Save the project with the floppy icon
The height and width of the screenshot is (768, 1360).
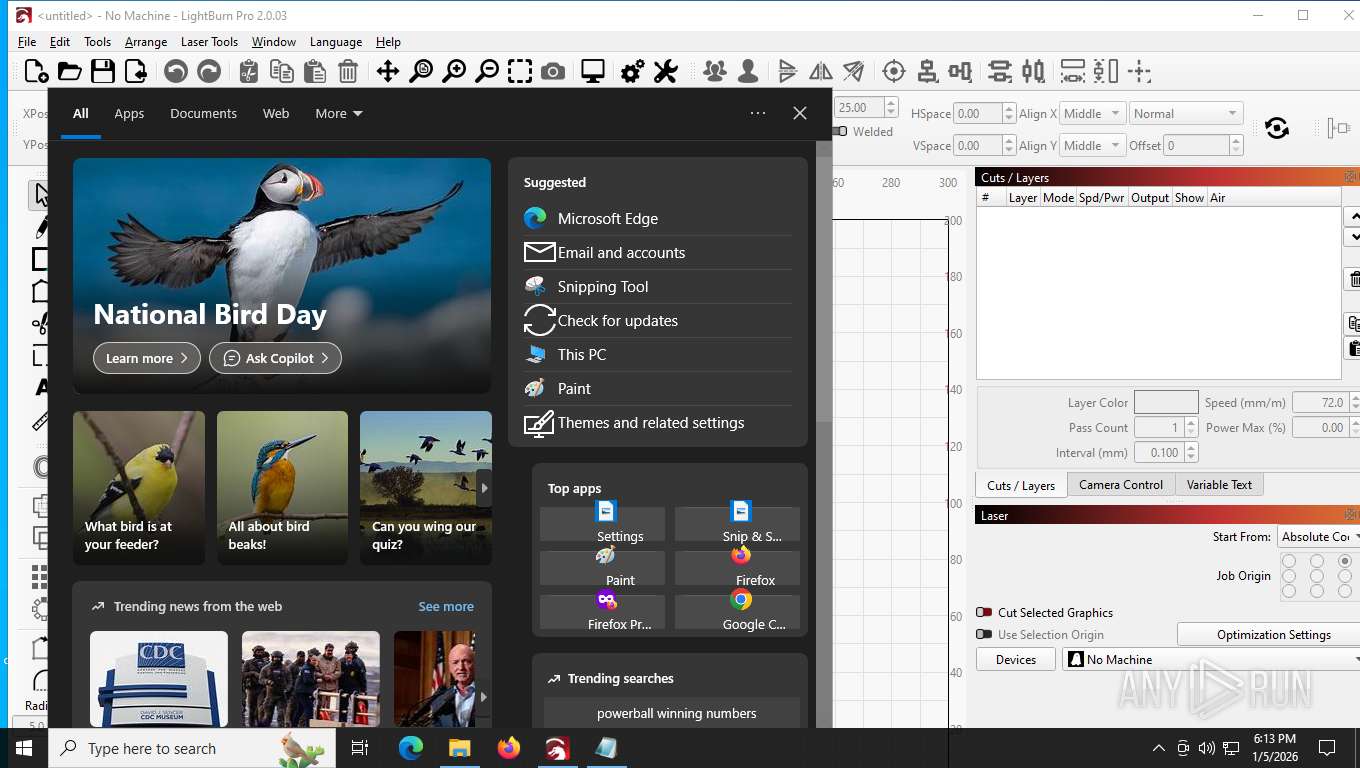[102, 71]
